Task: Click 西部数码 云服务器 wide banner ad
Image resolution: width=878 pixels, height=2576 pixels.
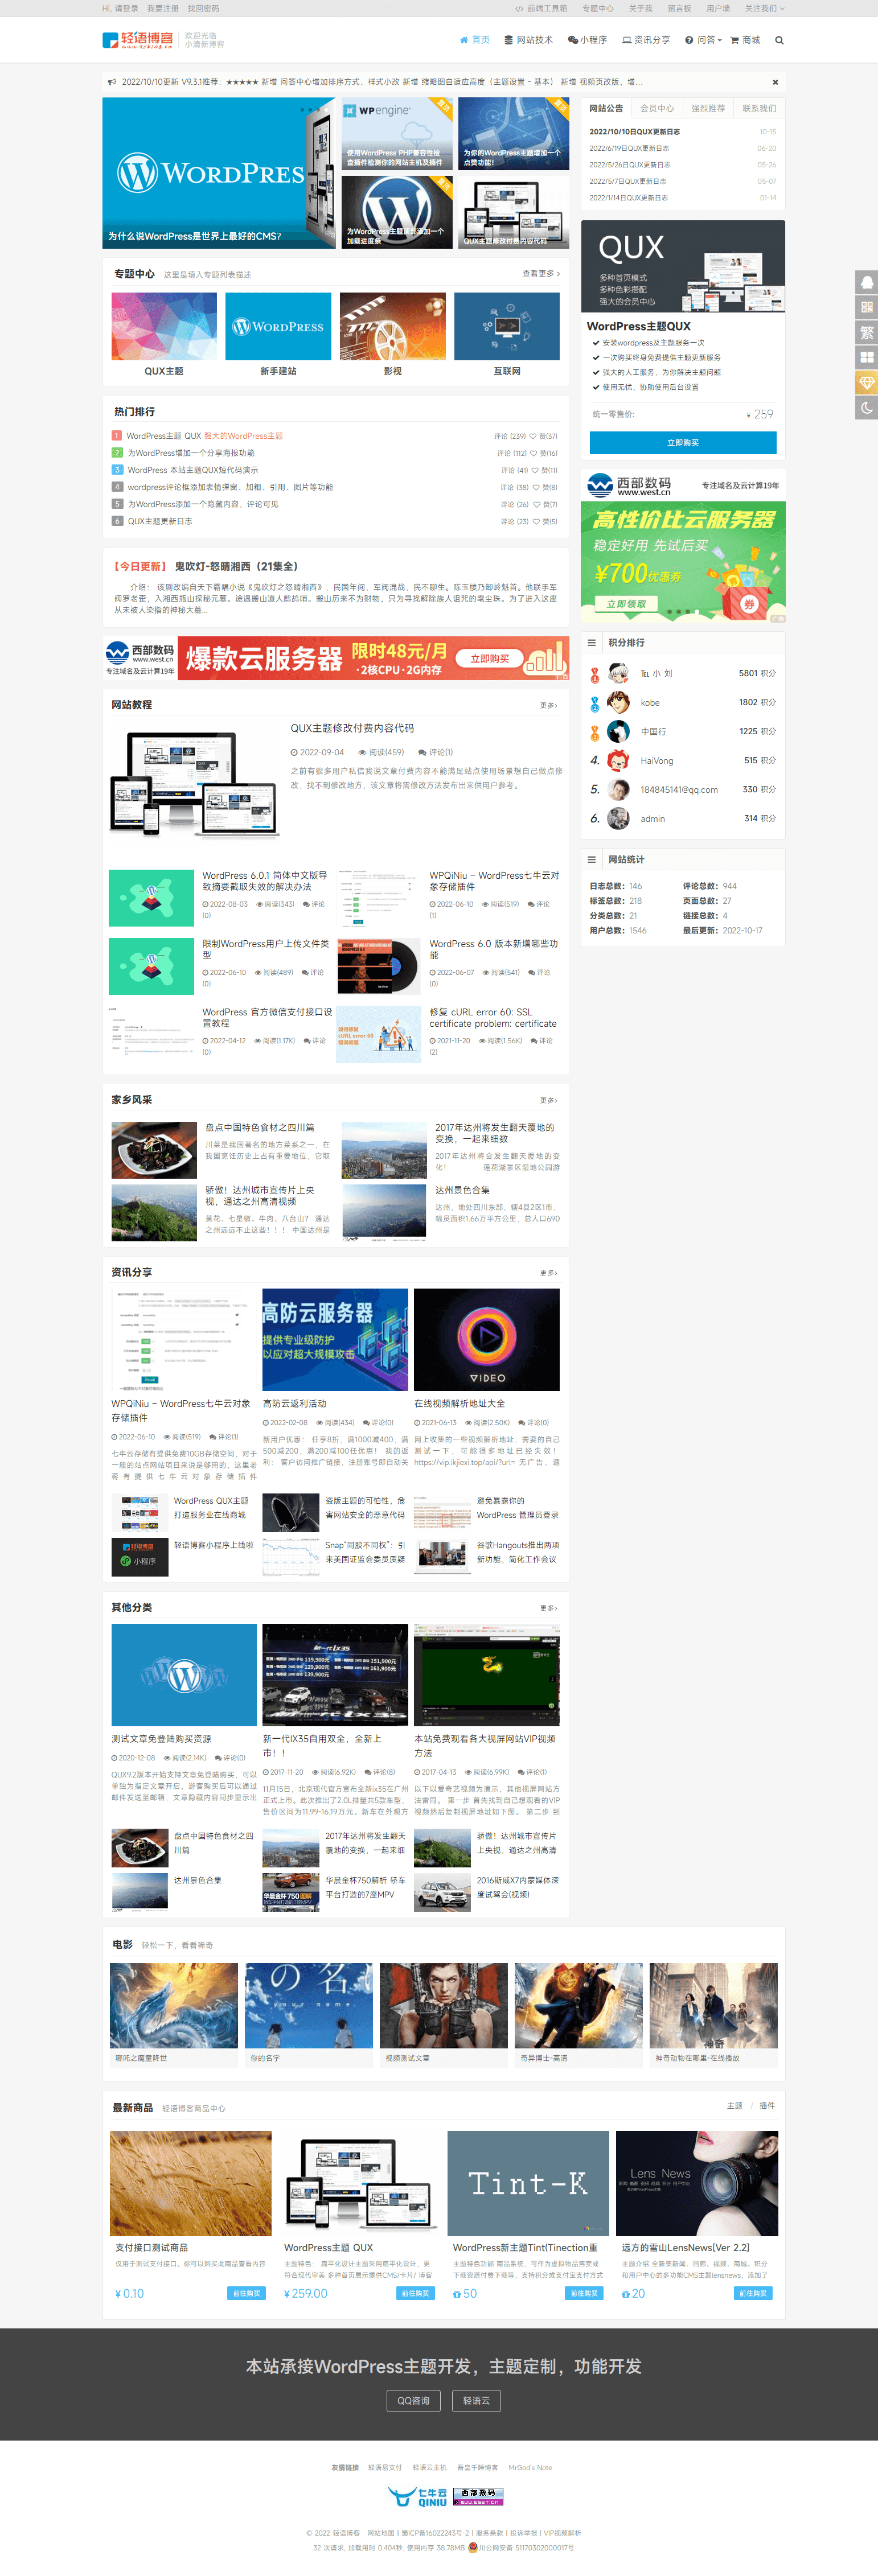Action: [336, 658]
